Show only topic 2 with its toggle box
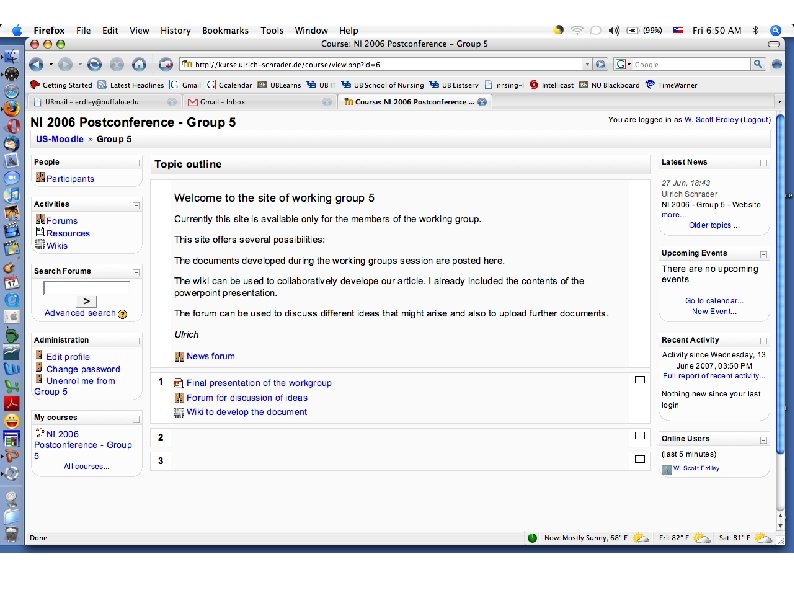This screenshot has width=794, height=595. click(640, 435)
